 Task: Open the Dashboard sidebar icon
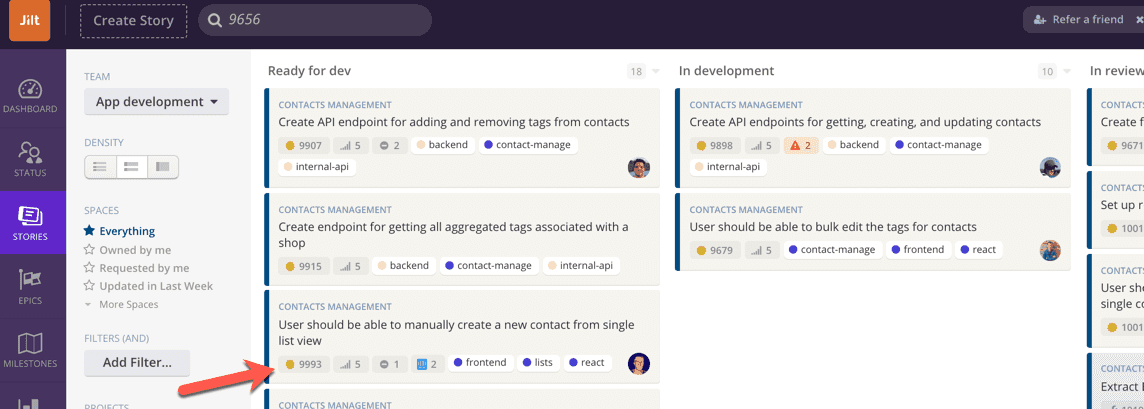[x=30, y=96]
